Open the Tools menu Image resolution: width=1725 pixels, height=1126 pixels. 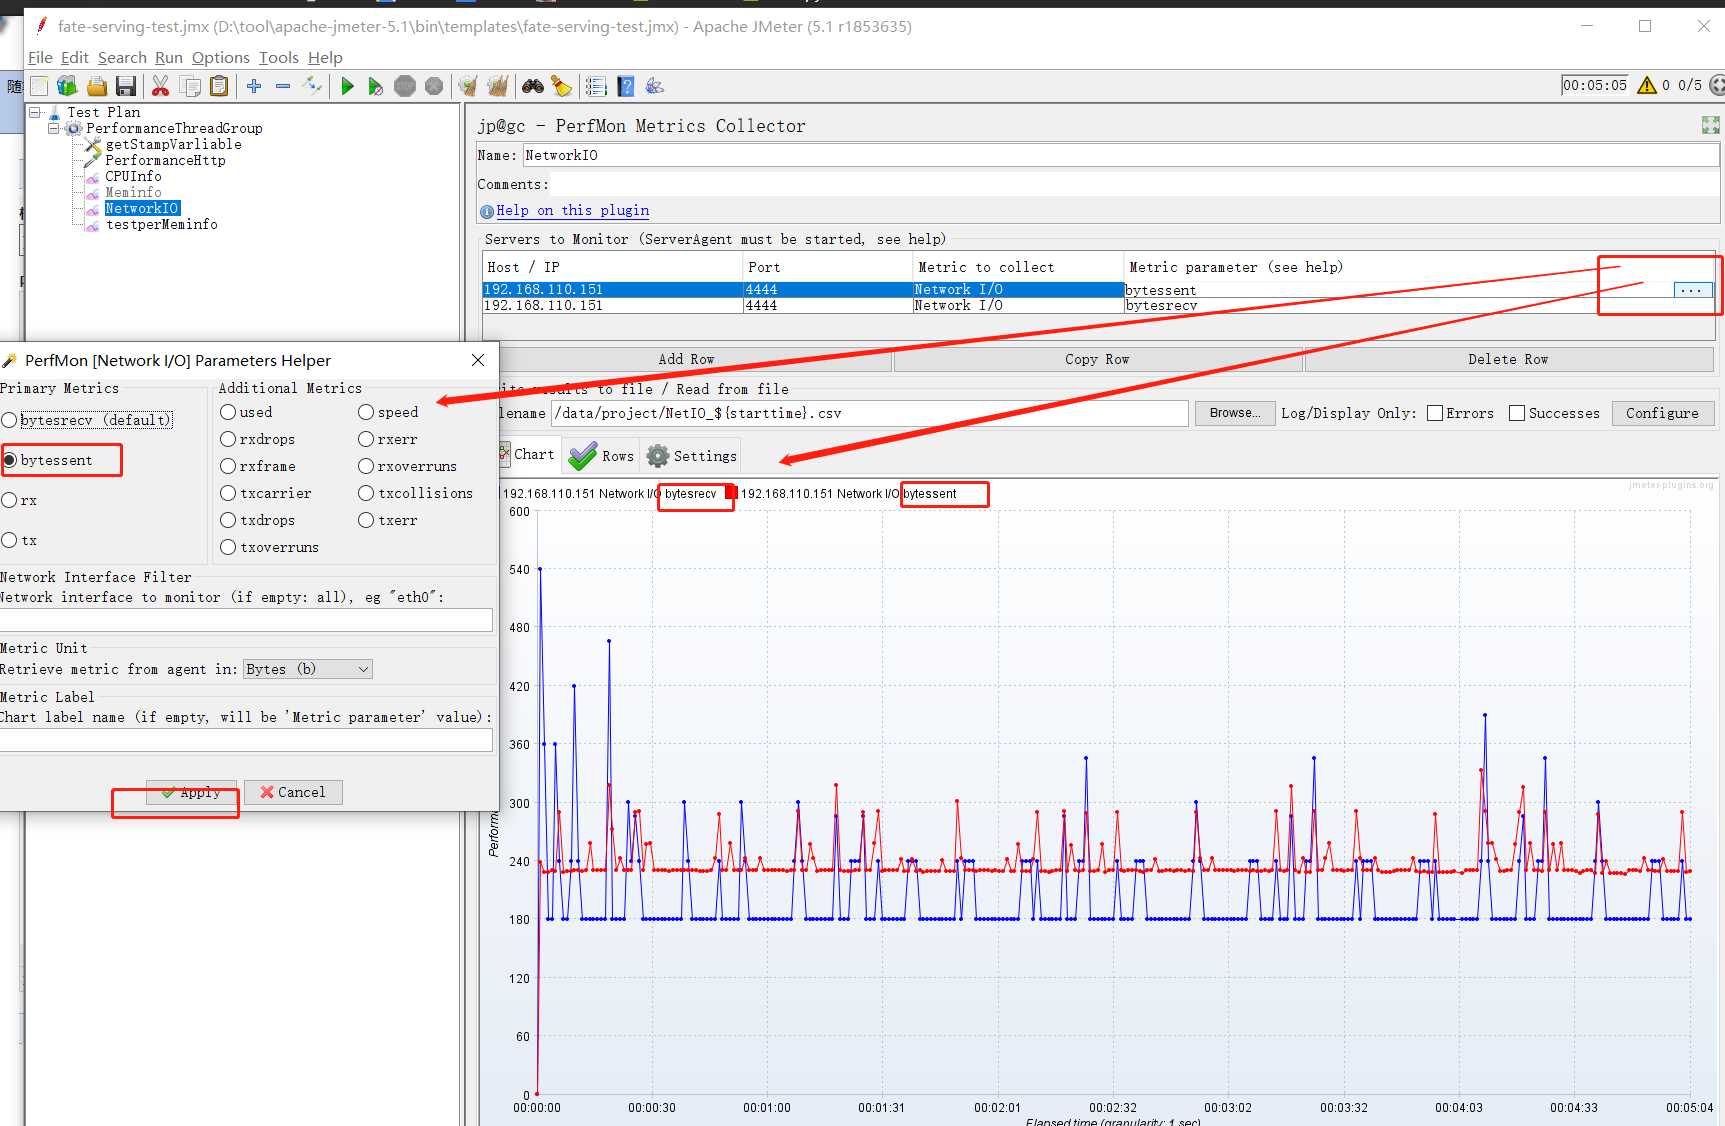click(x=279, y=57)
